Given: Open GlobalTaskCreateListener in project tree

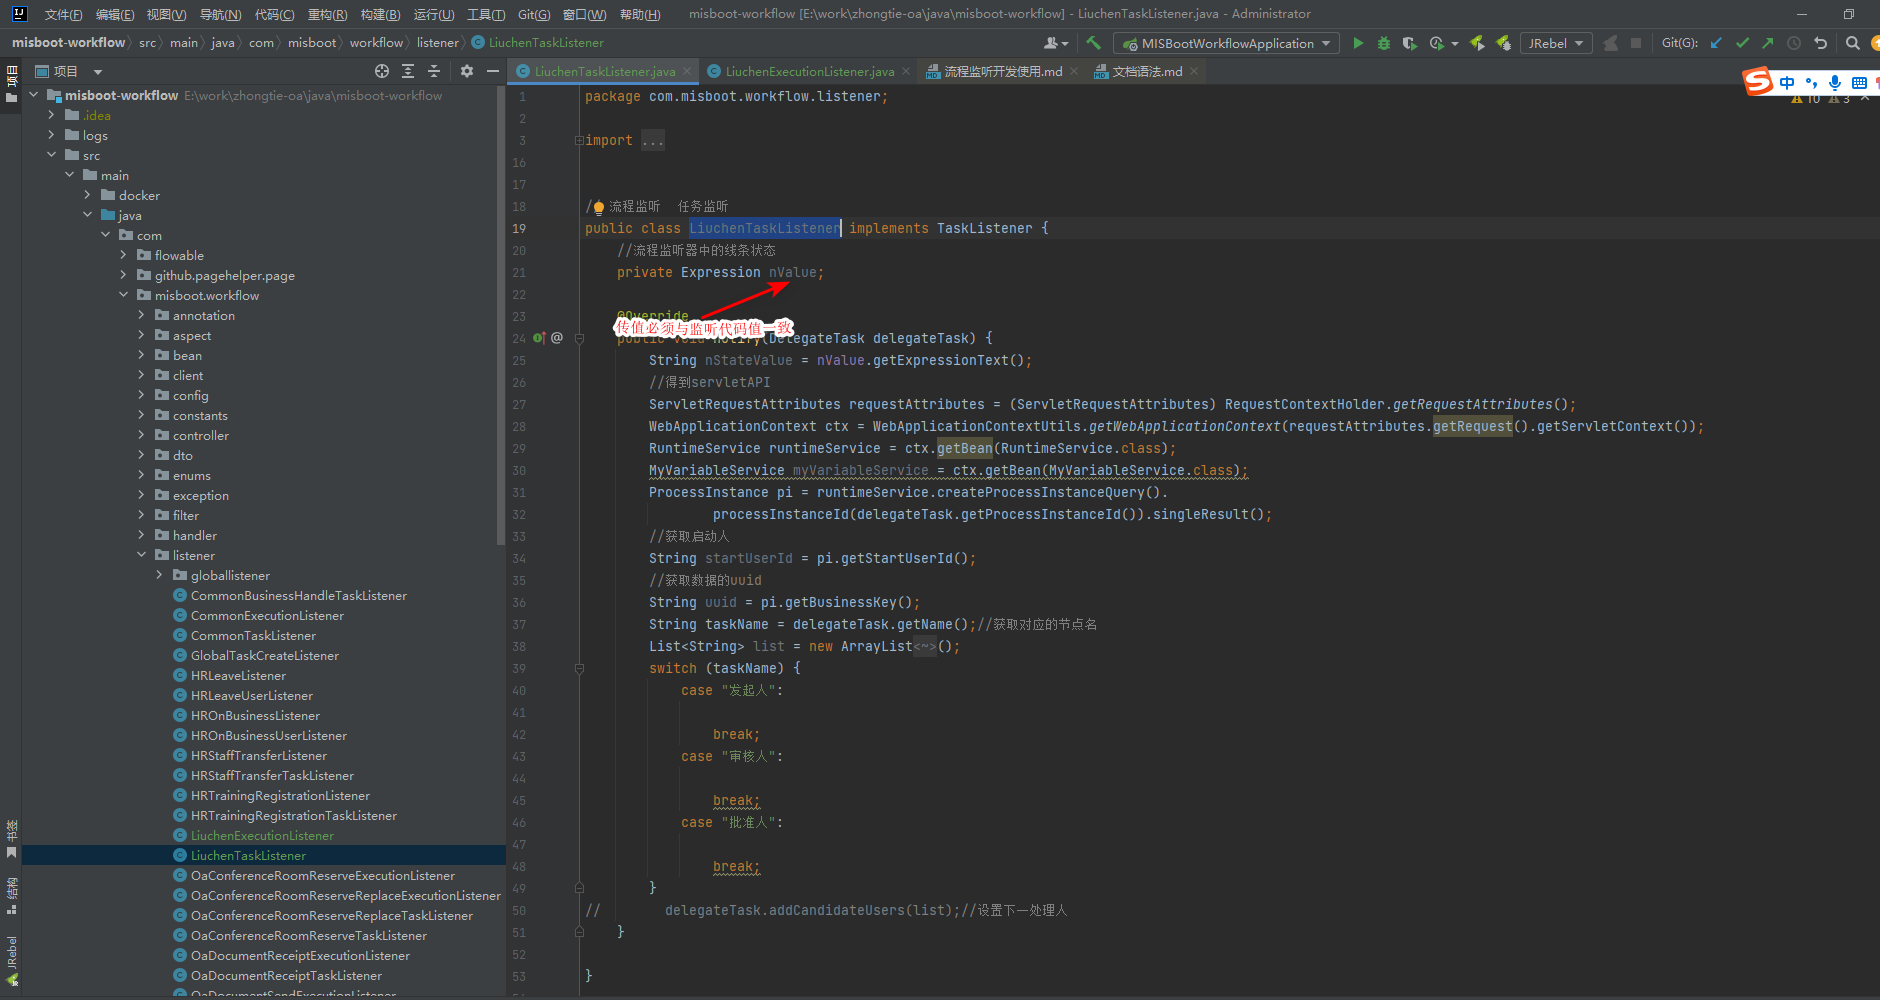Looking at the screenshot, I should (264, 655).
